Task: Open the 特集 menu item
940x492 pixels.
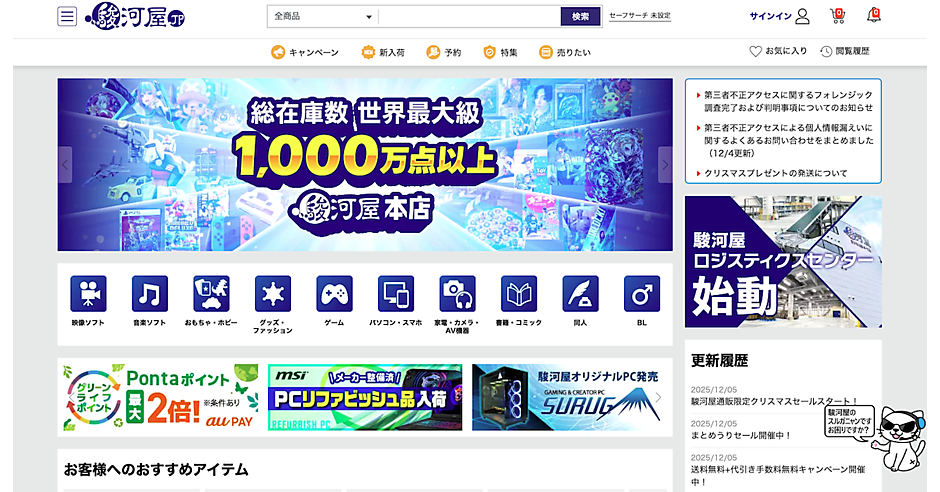Action: [x=501, y=53]
